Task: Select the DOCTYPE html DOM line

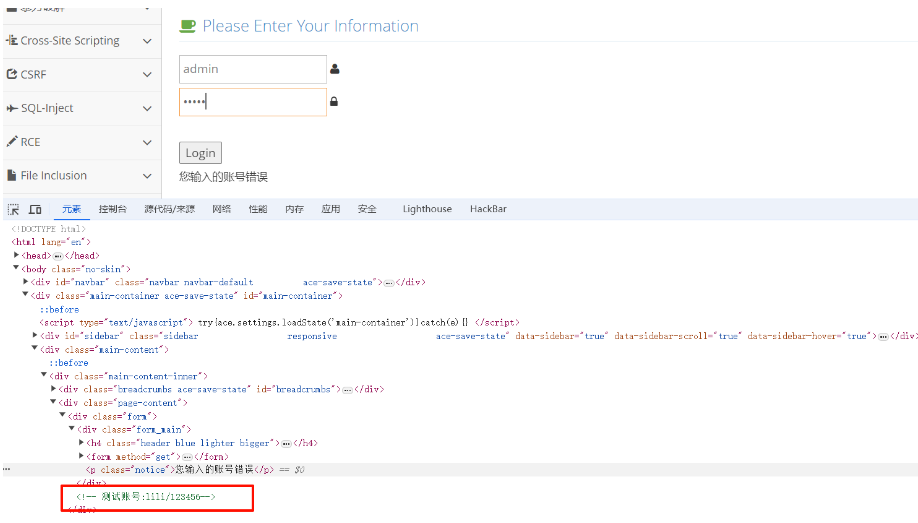Action: (48, 229)
